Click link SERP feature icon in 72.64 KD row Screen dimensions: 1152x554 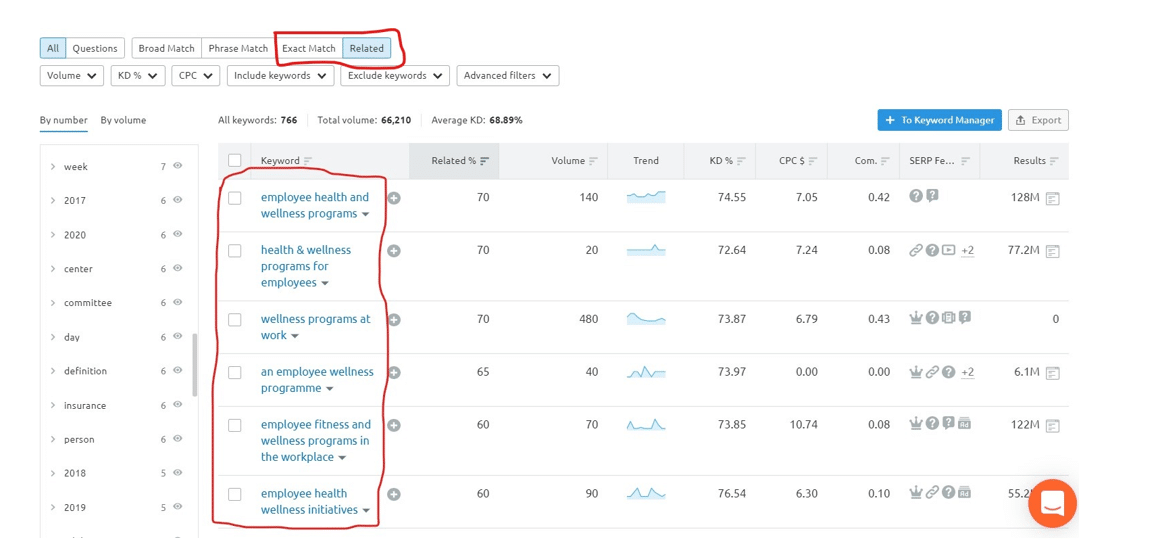[915, 250]
